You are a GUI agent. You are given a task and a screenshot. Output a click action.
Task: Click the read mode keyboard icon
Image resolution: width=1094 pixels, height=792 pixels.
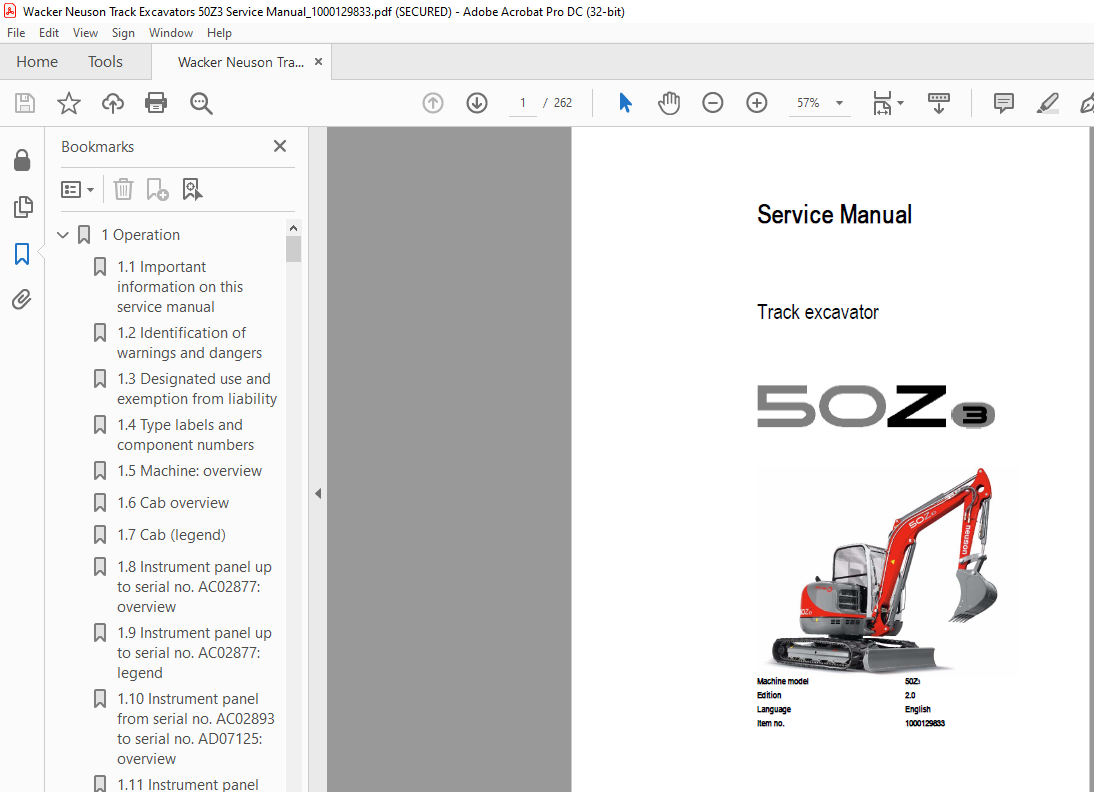[x=938, y=103]
